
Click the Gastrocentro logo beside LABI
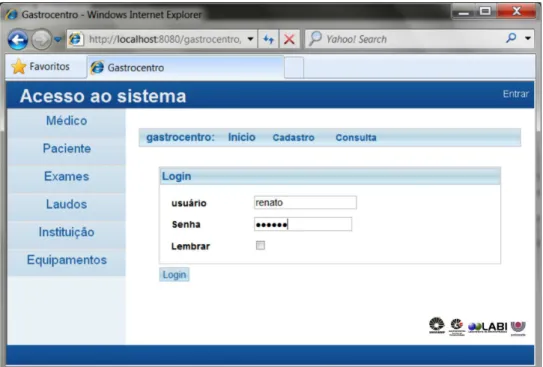coord(457,327)
